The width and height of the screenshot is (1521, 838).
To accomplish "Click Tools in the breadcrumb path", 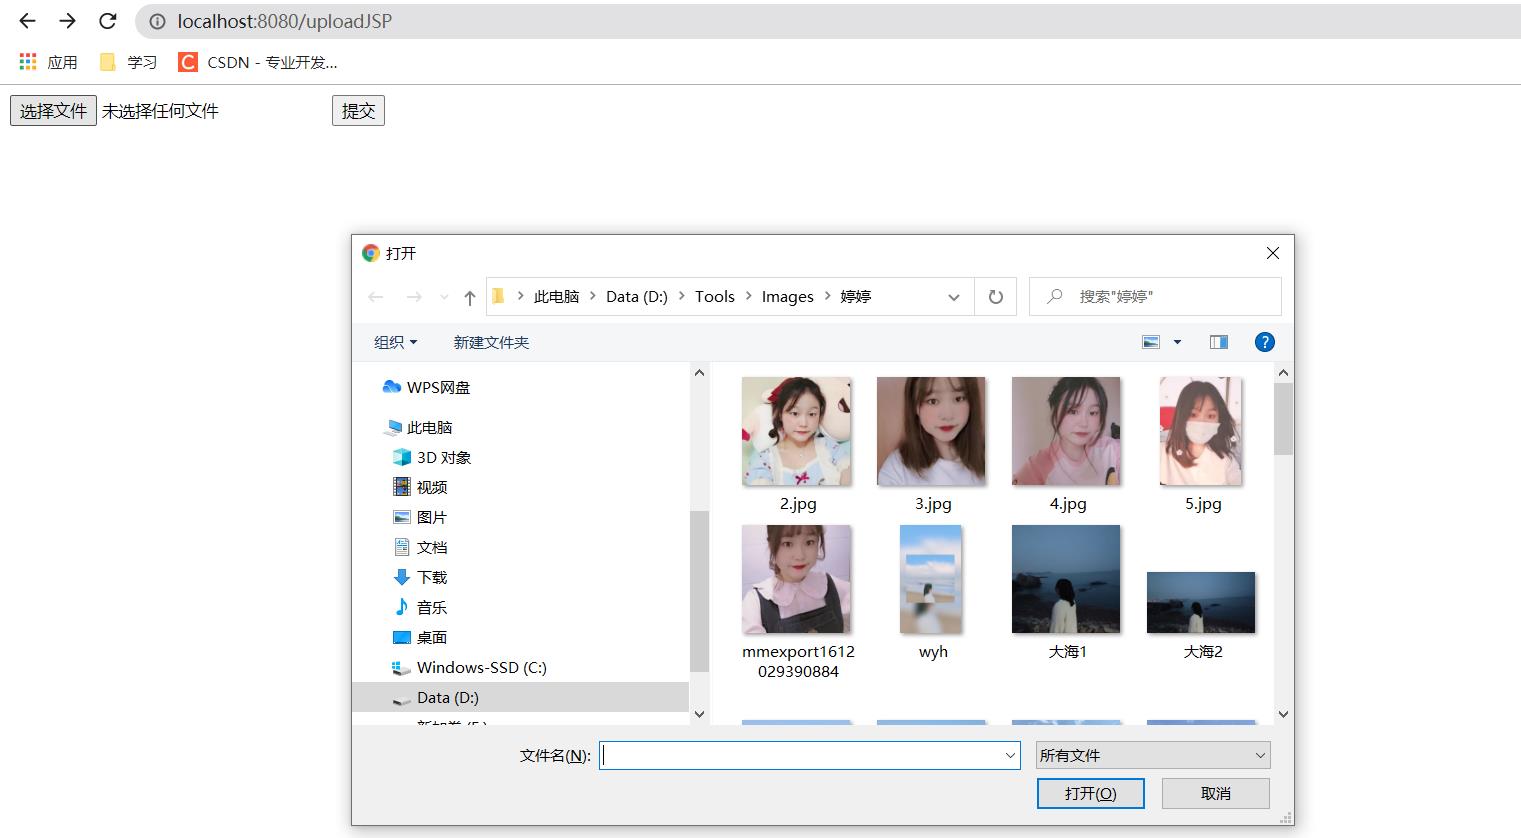I will [x=715, y=297].
